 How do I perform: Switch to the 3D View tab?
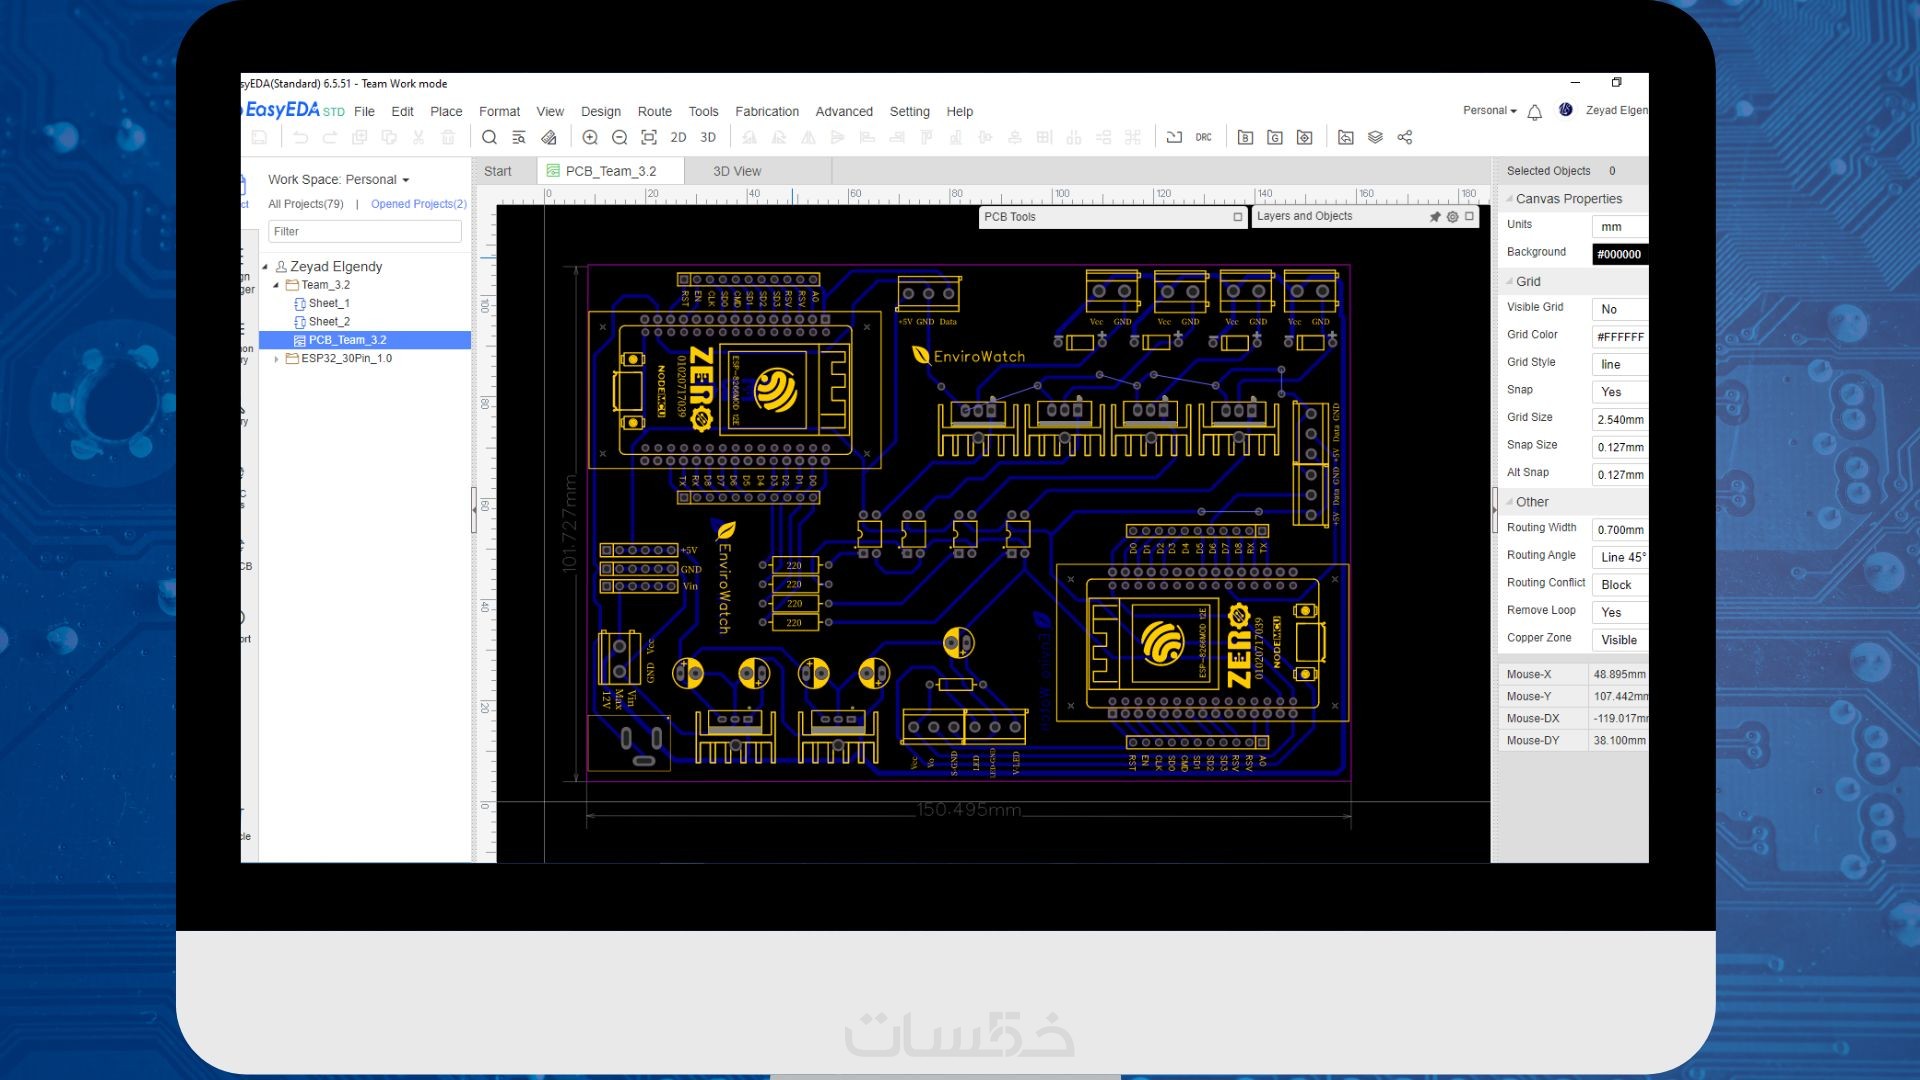click(736, 171)
